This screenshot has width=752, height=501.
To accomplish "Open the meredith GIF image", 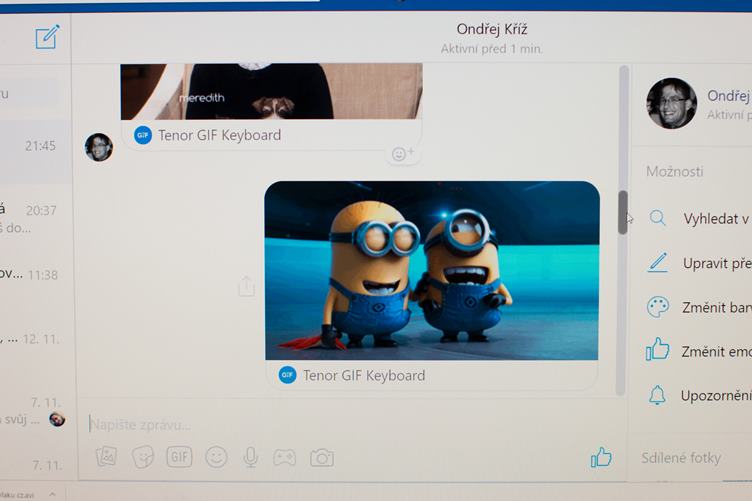I will coord(271,91).
